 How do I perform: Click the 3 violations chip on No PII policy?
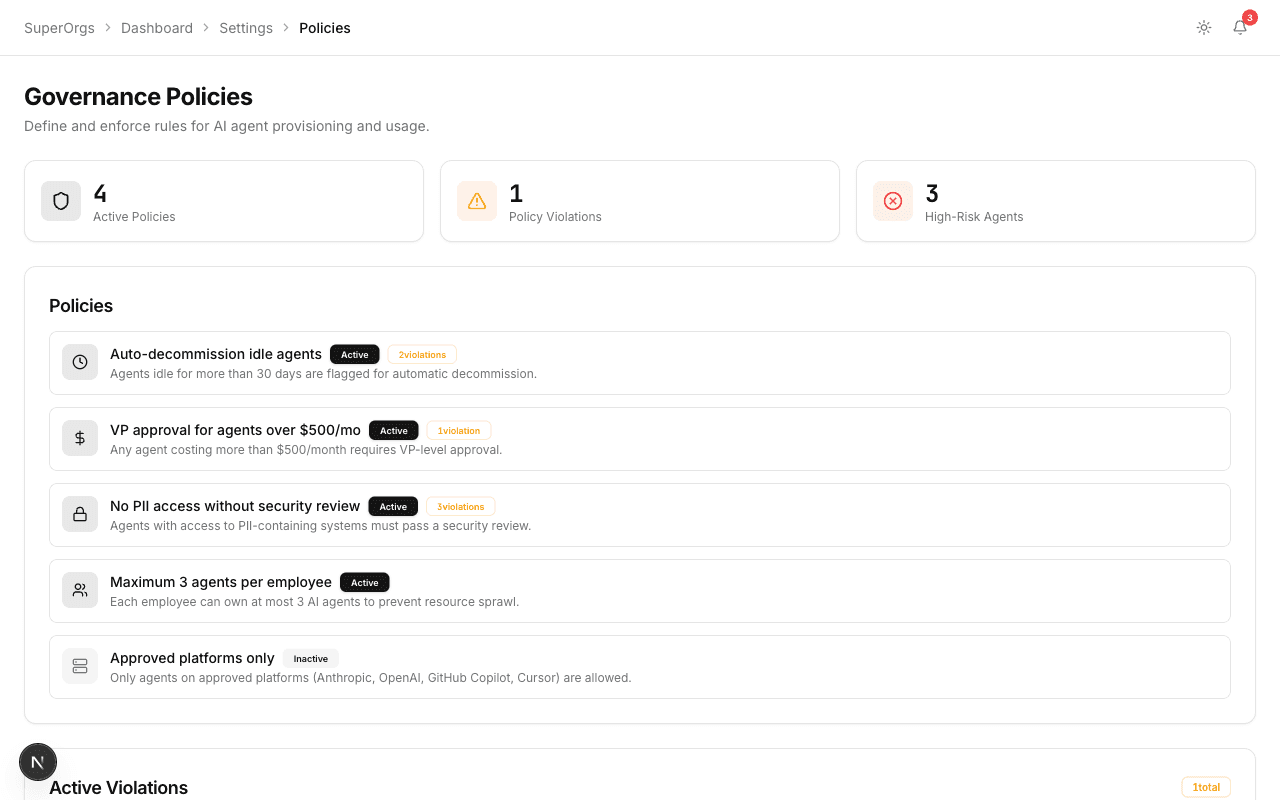click(x=460, y=506)
